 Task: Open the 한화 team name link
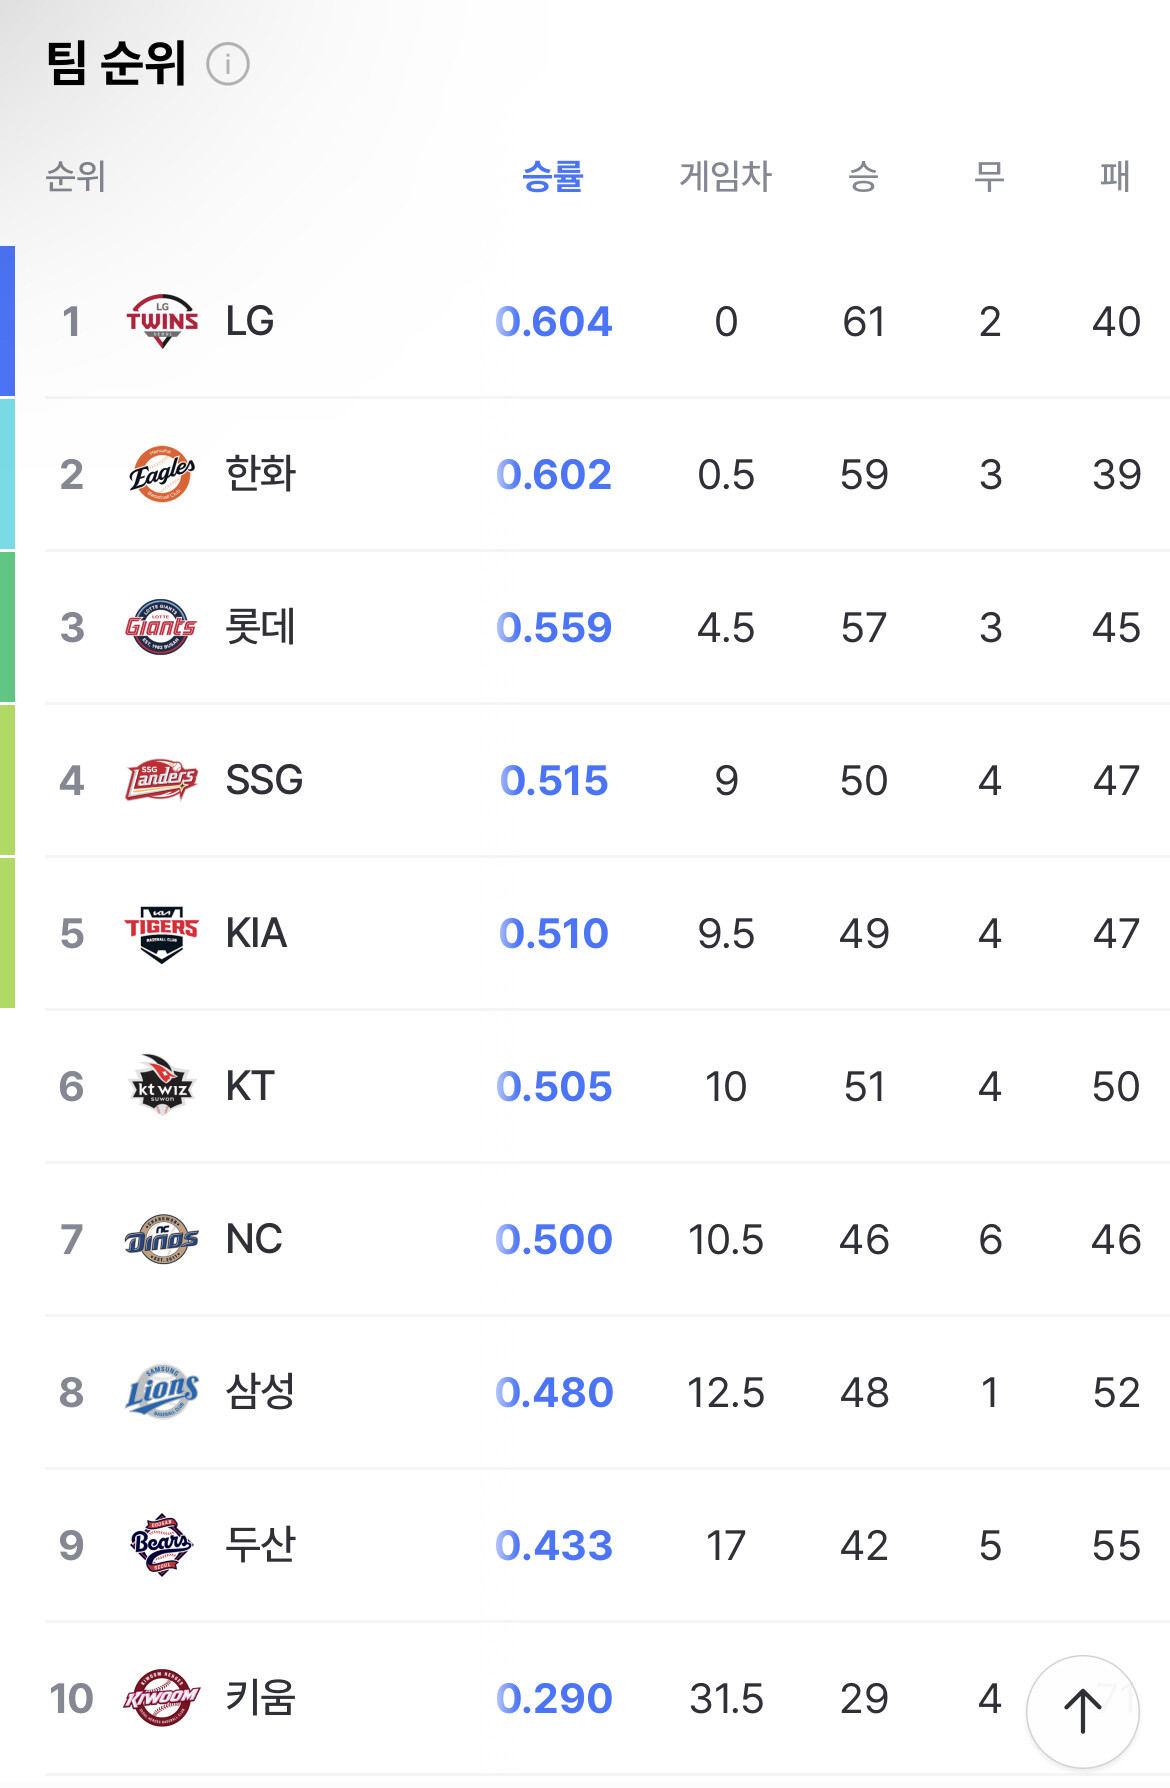click(x=261, y=474)
